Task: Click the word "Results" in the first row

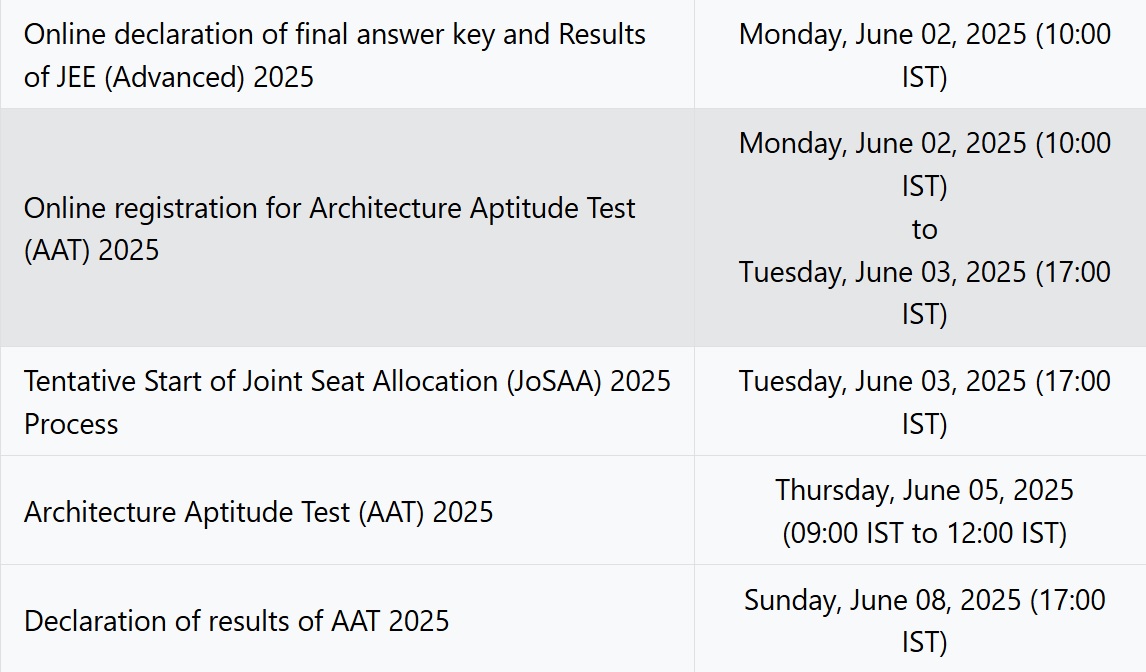Action: (x=602, y=34)
